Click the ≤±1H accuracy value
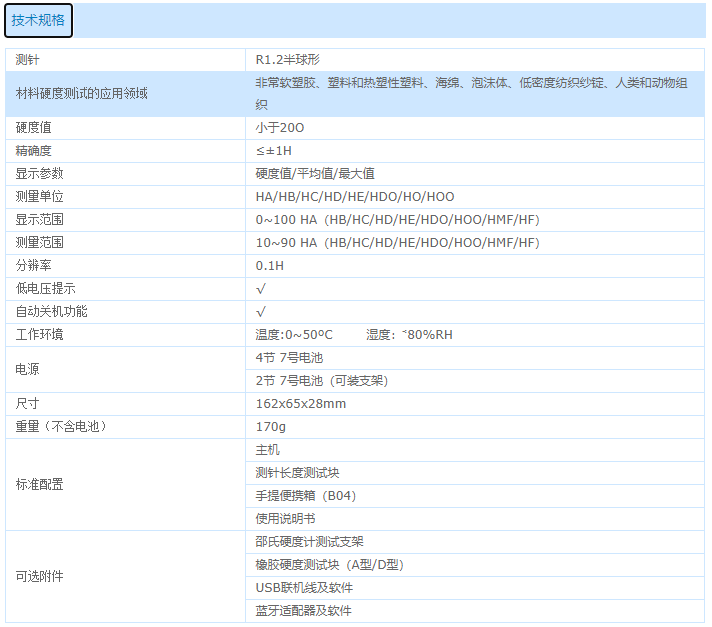Screen dimensions: 712x627 click(274, 151)
